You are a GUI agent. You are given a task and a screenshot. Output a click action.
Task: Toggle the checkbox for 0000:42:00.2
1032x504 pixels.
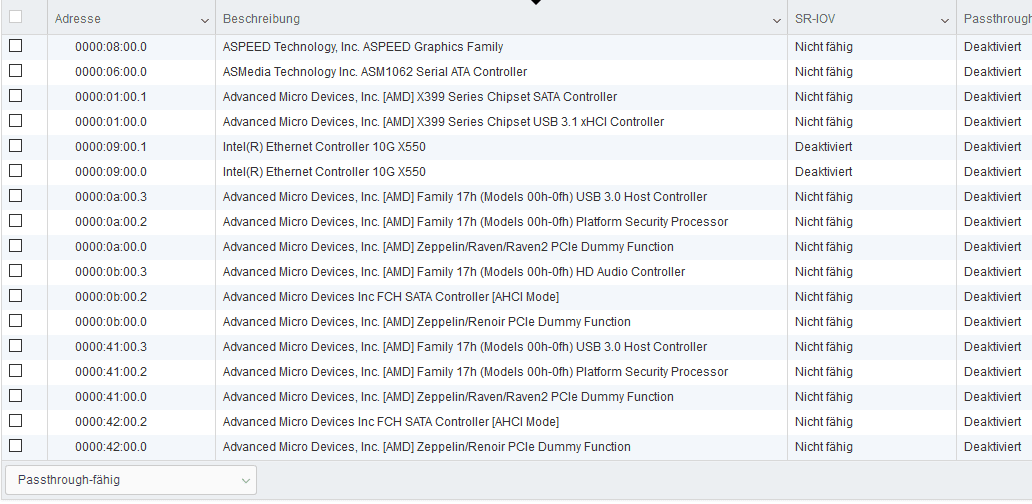pyautogui.click(x=15, y=421)
